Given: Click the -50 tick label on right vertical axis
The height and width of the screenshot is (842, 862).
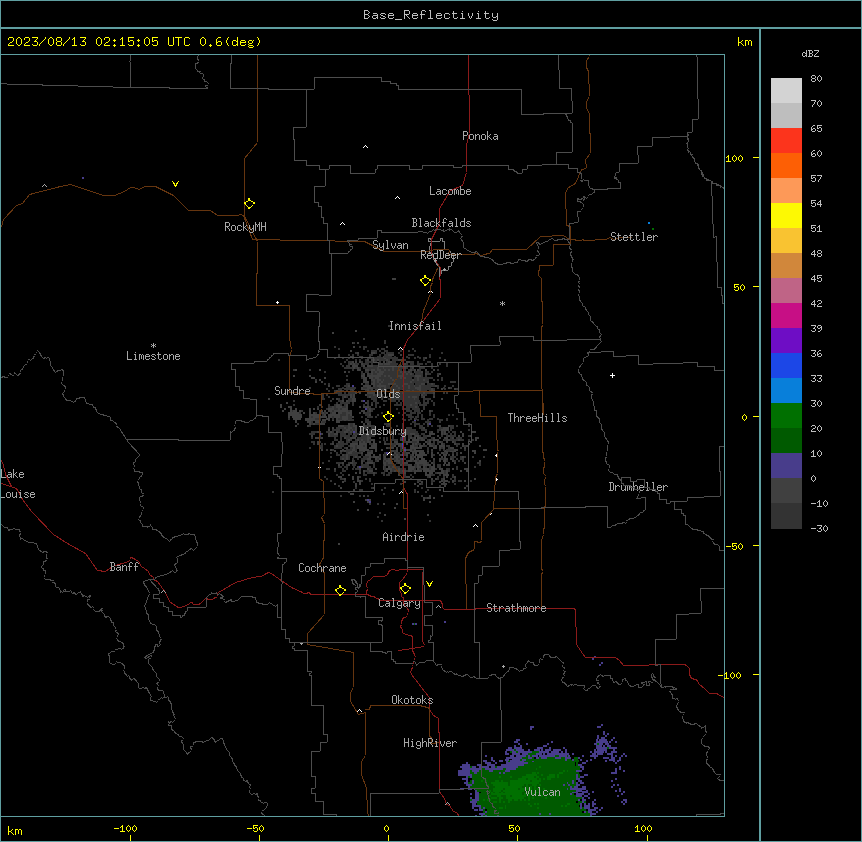Looking at the screenshot, I should tap(734, 546).
